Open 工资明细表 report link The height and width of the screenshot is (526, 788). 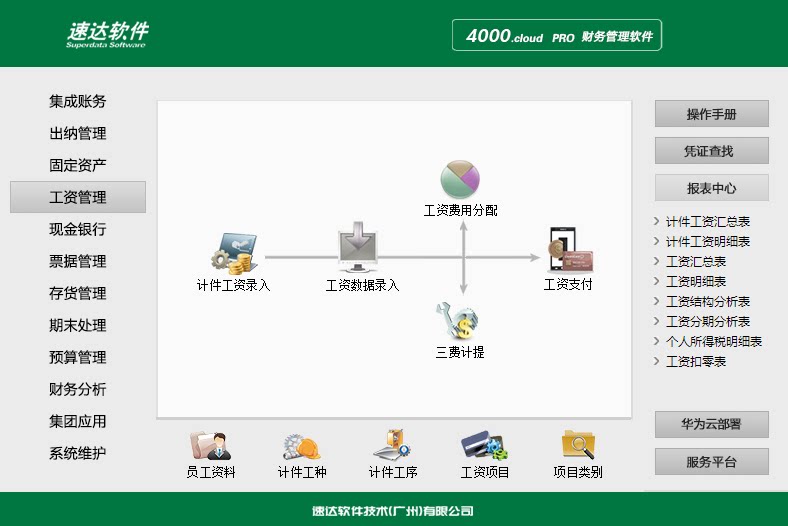tap(696, 282)
